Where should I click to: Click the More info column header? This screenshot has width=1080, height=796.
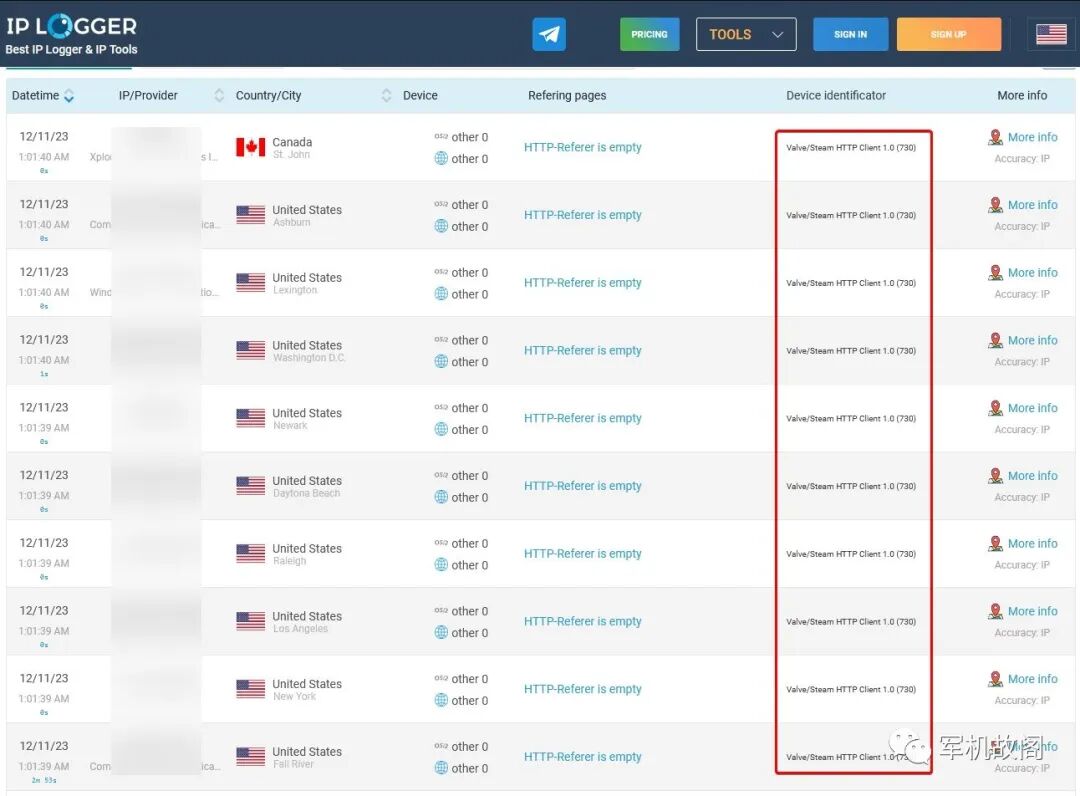tap(1022, 96)
